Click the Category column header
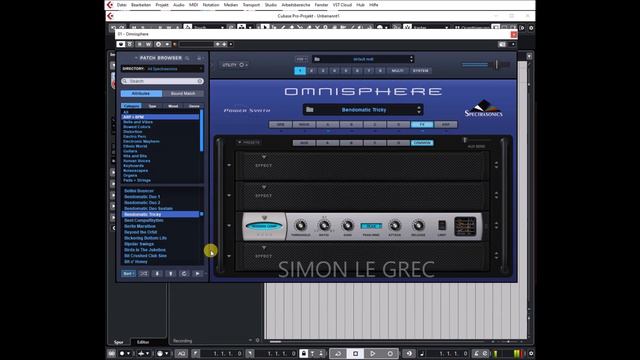 pyautogui.click(x=131, y=106)
